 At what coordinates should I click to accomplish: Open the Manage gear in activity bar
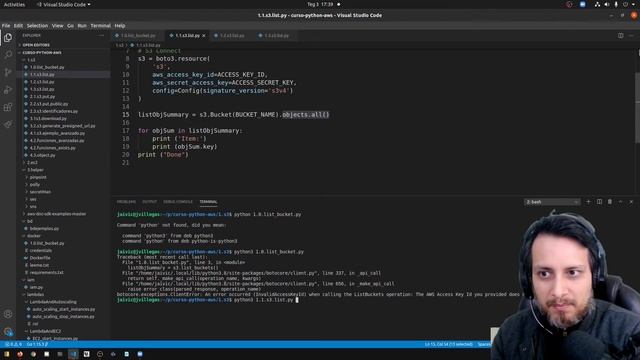(x=8, y=331)
